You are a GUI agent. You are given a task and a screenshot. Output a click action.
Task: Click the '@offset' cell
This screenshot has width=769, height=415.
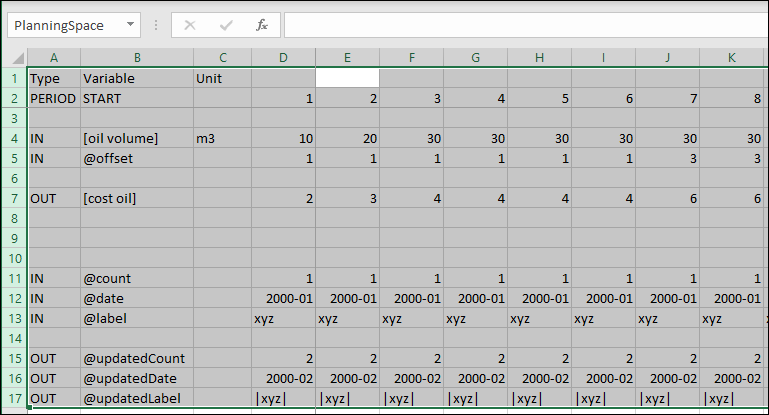[137, 159]
